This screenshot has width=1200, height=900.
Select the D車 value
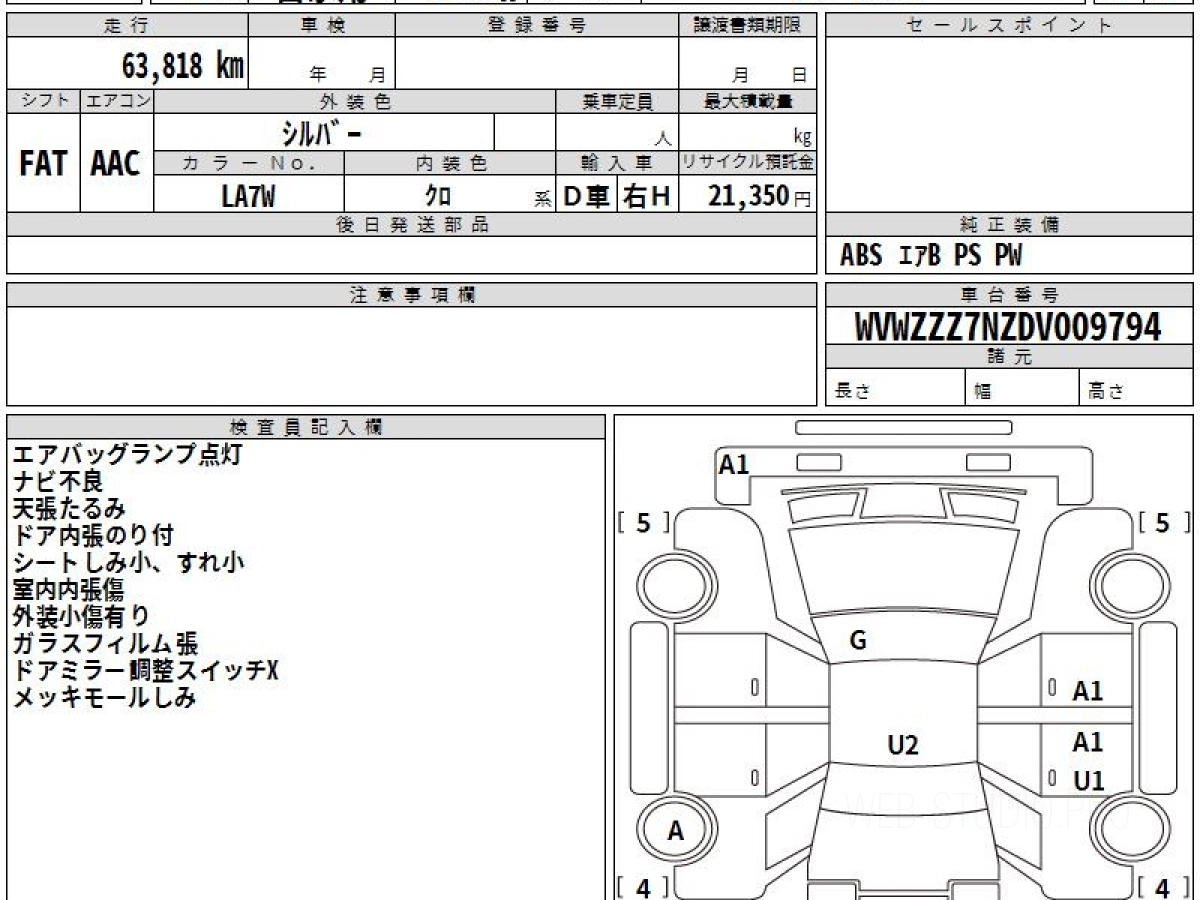[x=587, y=196]
